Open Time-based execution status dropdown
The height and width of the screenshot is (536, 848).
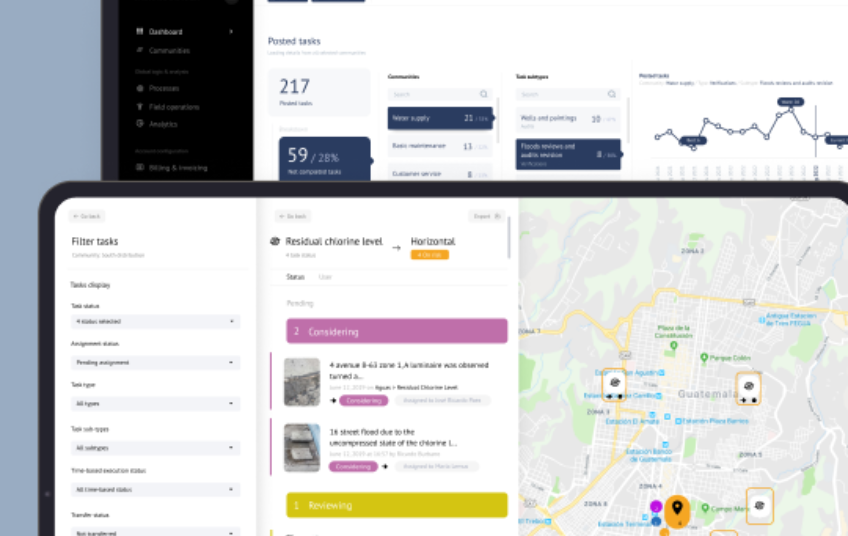(155, 490)
